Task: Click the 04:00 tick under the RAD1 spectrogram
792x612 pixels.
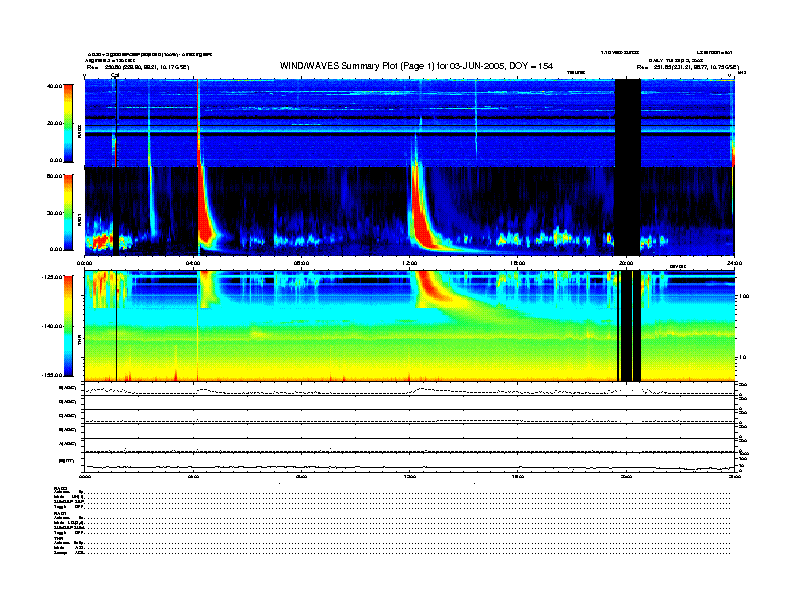Action: click(x=193, y=263)
